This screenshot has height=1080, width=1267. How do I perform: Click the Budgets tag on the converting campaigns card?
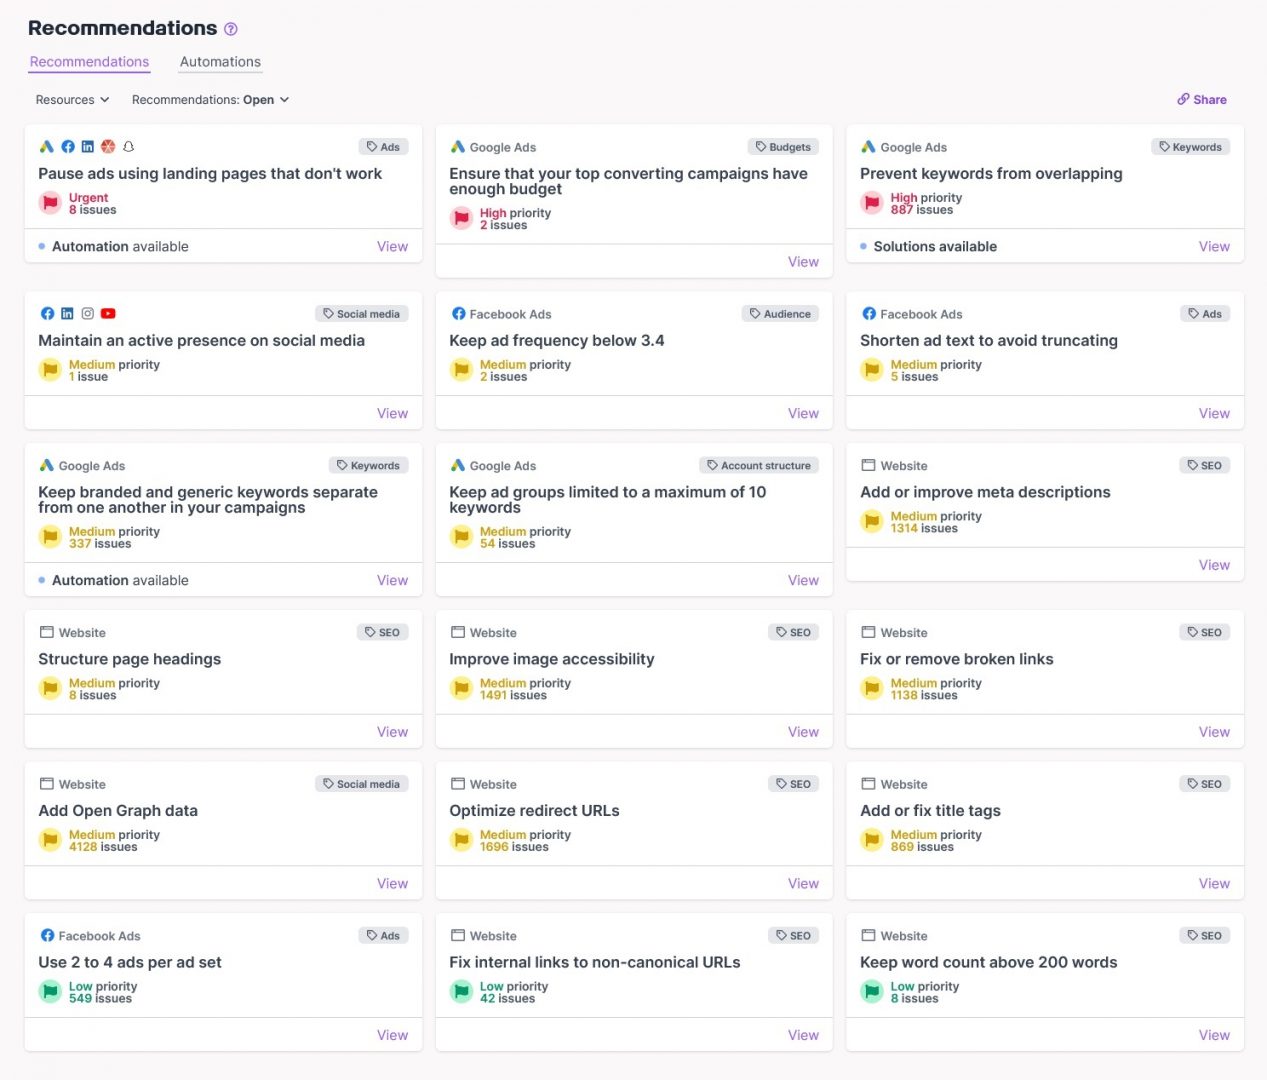[x=783, y=146]
